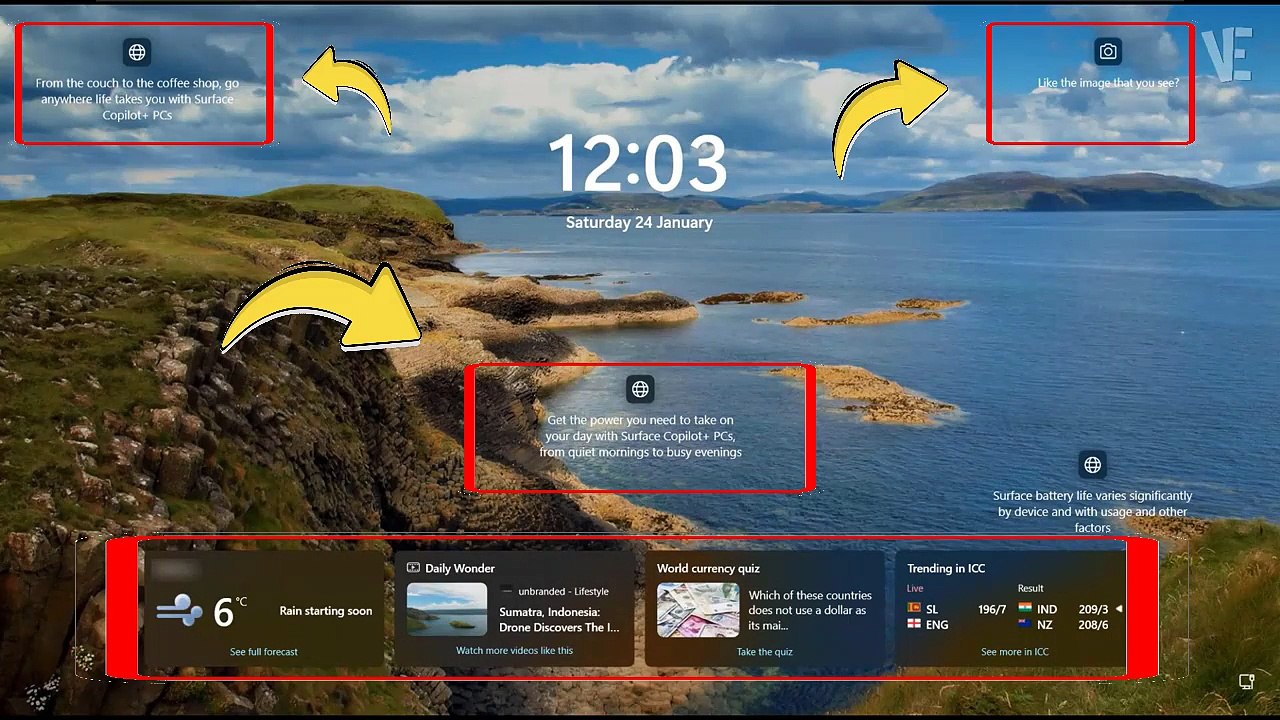Image resolution: width=1280 pixels, height=720 pixels.
Task: Click the SL score 196/7
Action: pos(992,609)
